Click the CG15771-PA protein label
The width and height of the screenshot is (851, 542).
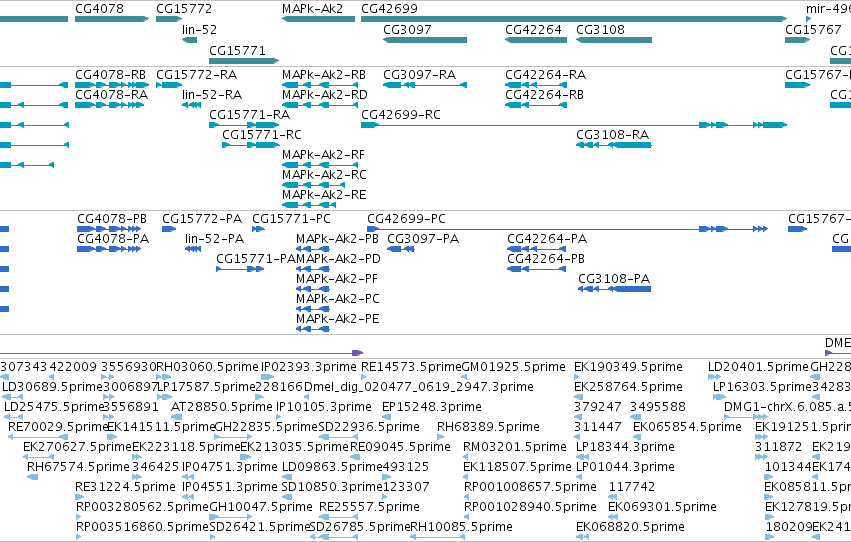[x=256, y=259]
